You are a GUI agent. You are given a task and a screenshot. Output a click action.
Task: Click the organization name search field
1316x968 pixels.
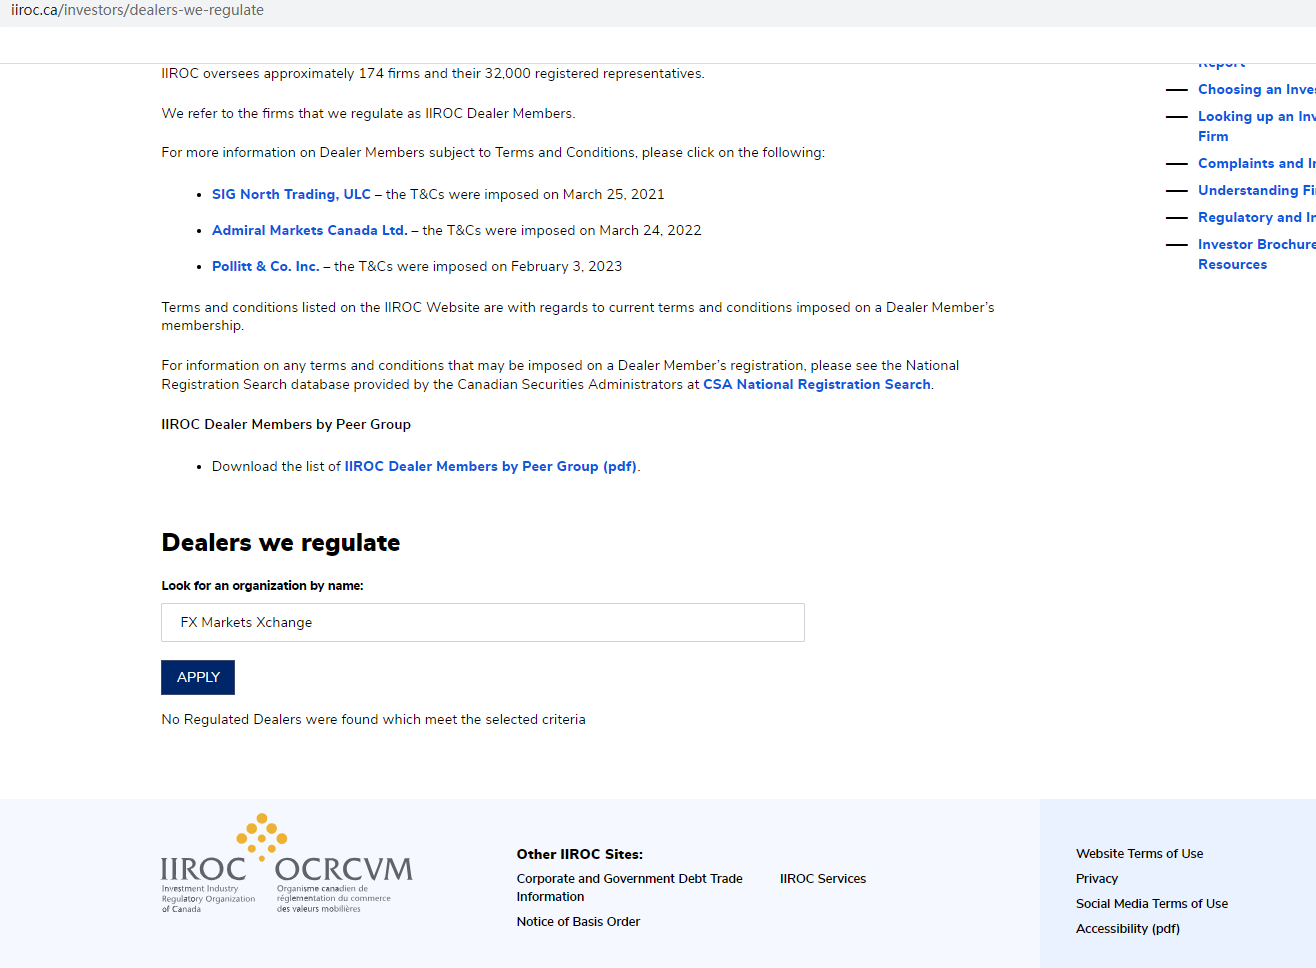click(483, 622)
